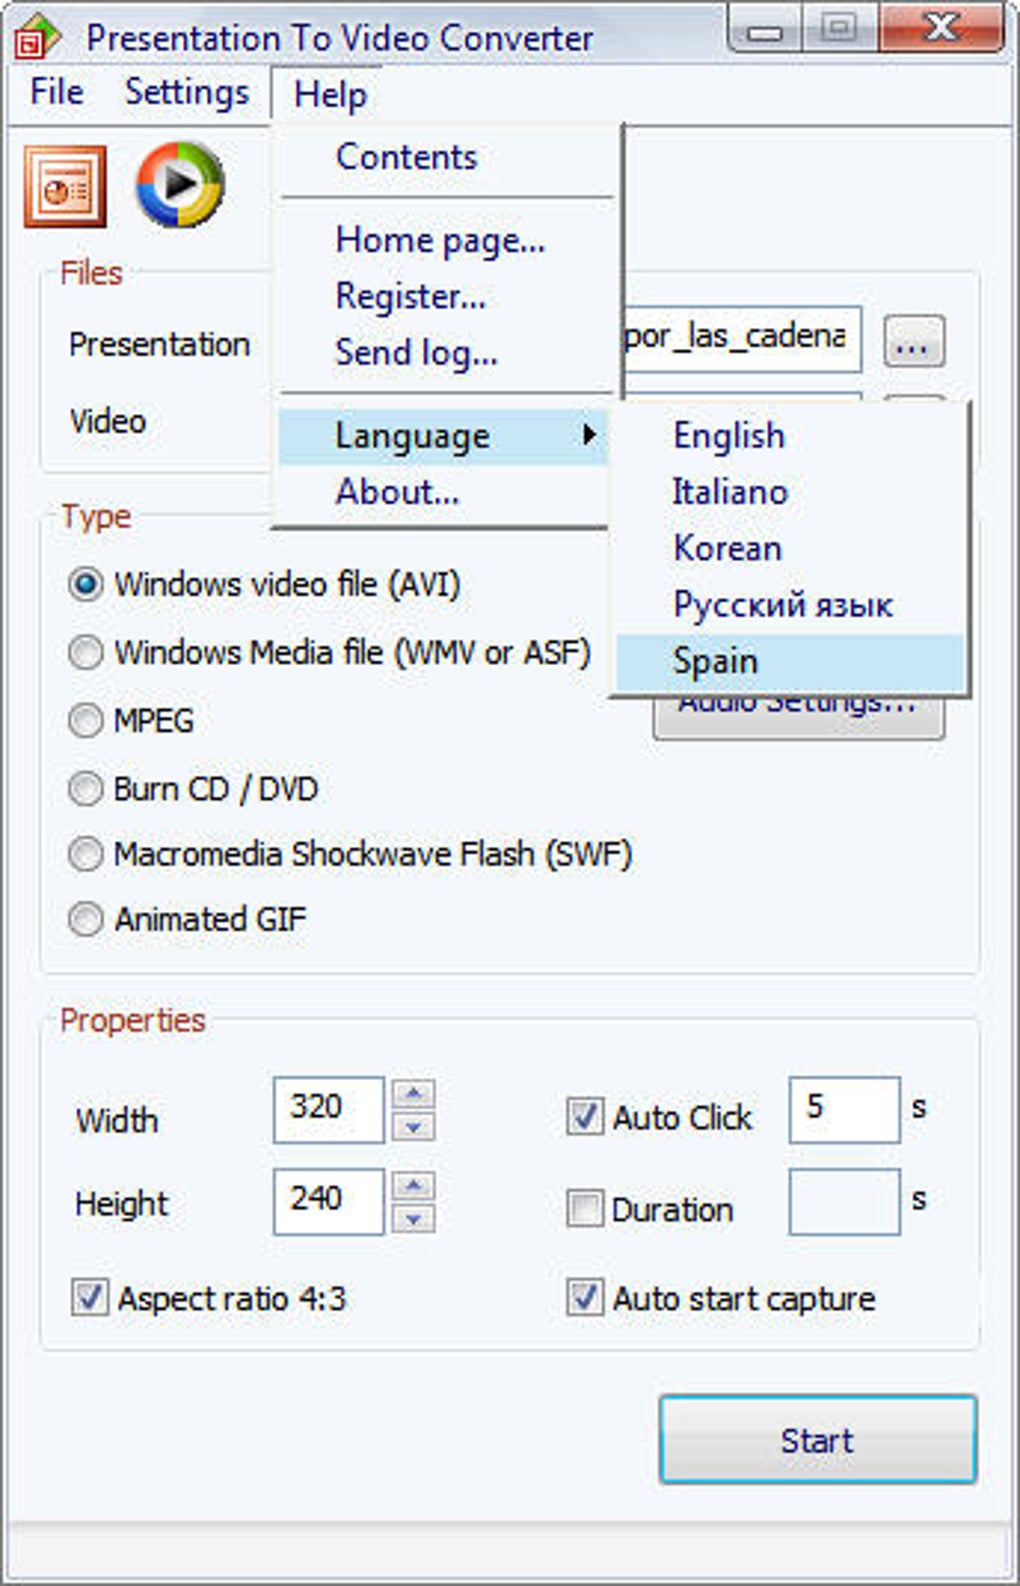1020x1586 pixels.
Task: Close the Presentation To Video Converter window
Action: [x=942, y=28]
